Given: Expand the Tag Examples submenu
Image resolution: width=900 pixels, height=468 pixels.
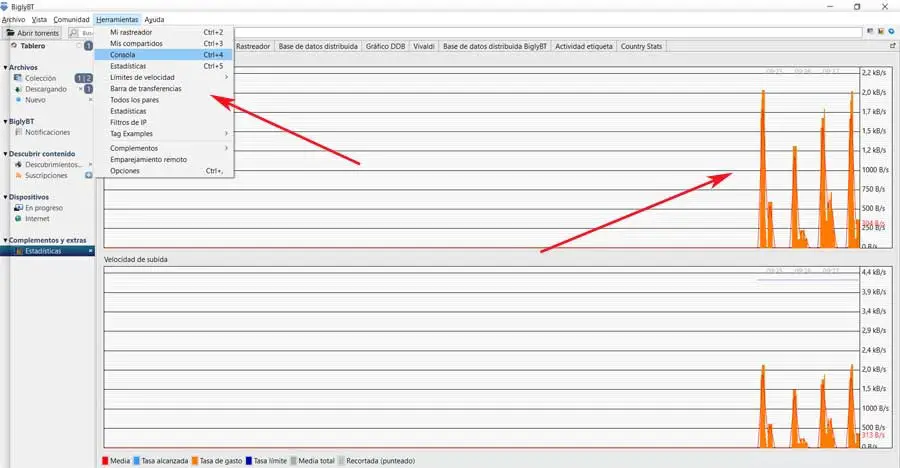Looking at the screenshot, I should [226, 133].
